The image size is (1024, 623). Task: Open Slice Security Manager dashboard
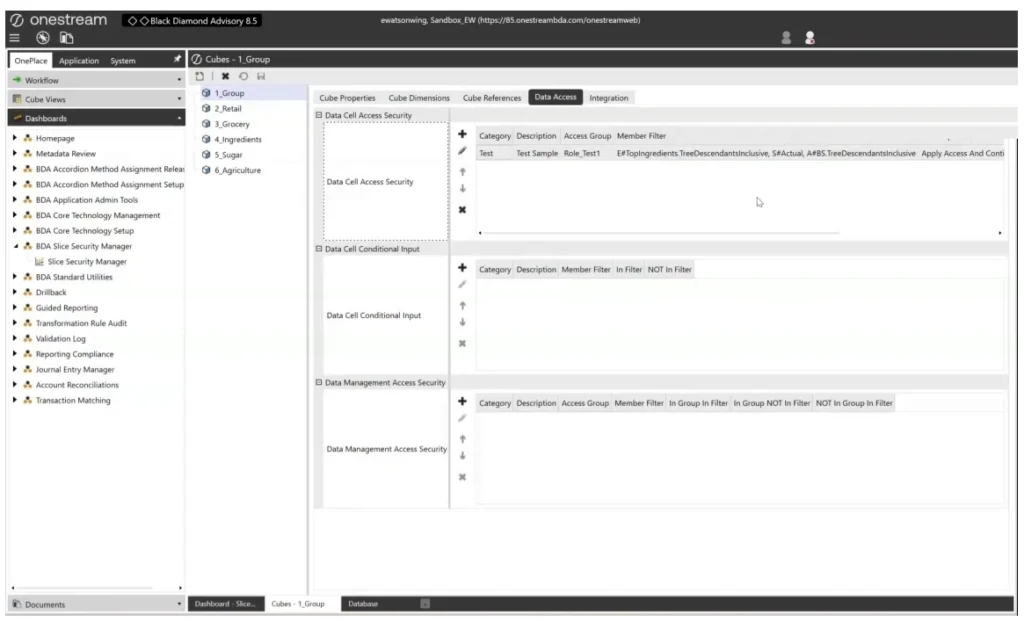coord(87,262)
